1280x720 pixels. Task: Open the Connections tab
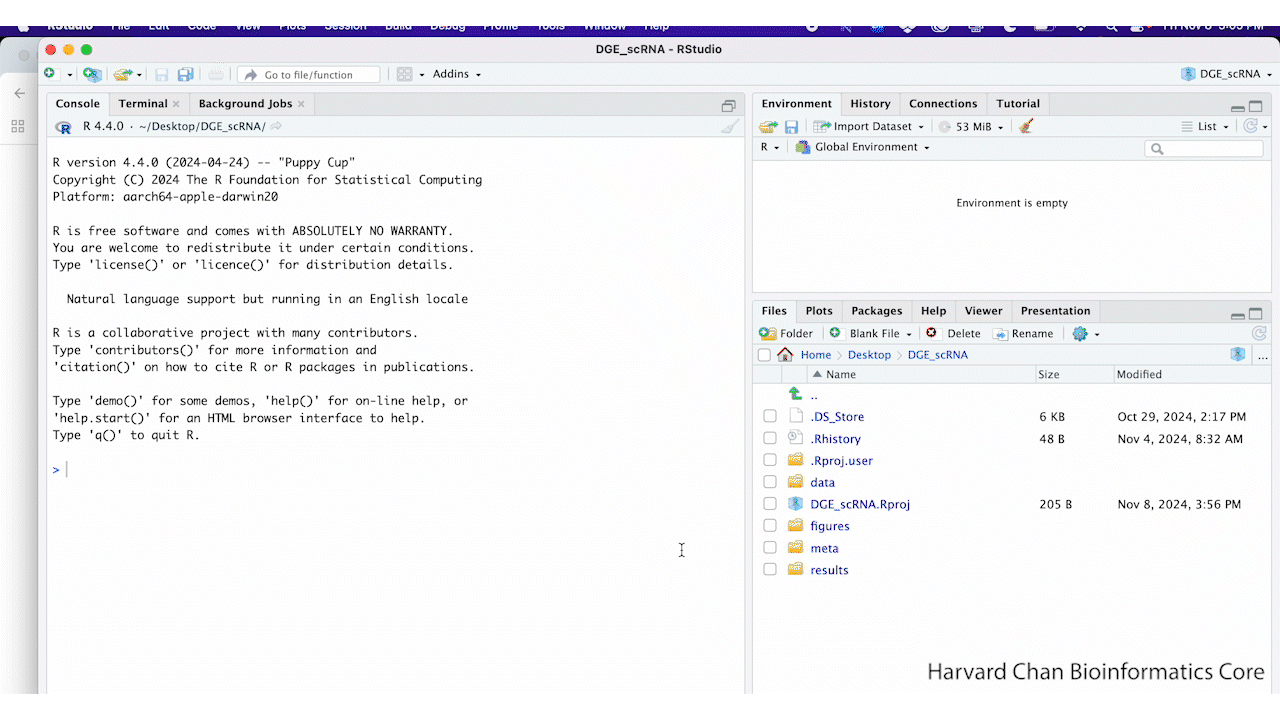pos(943,103)
